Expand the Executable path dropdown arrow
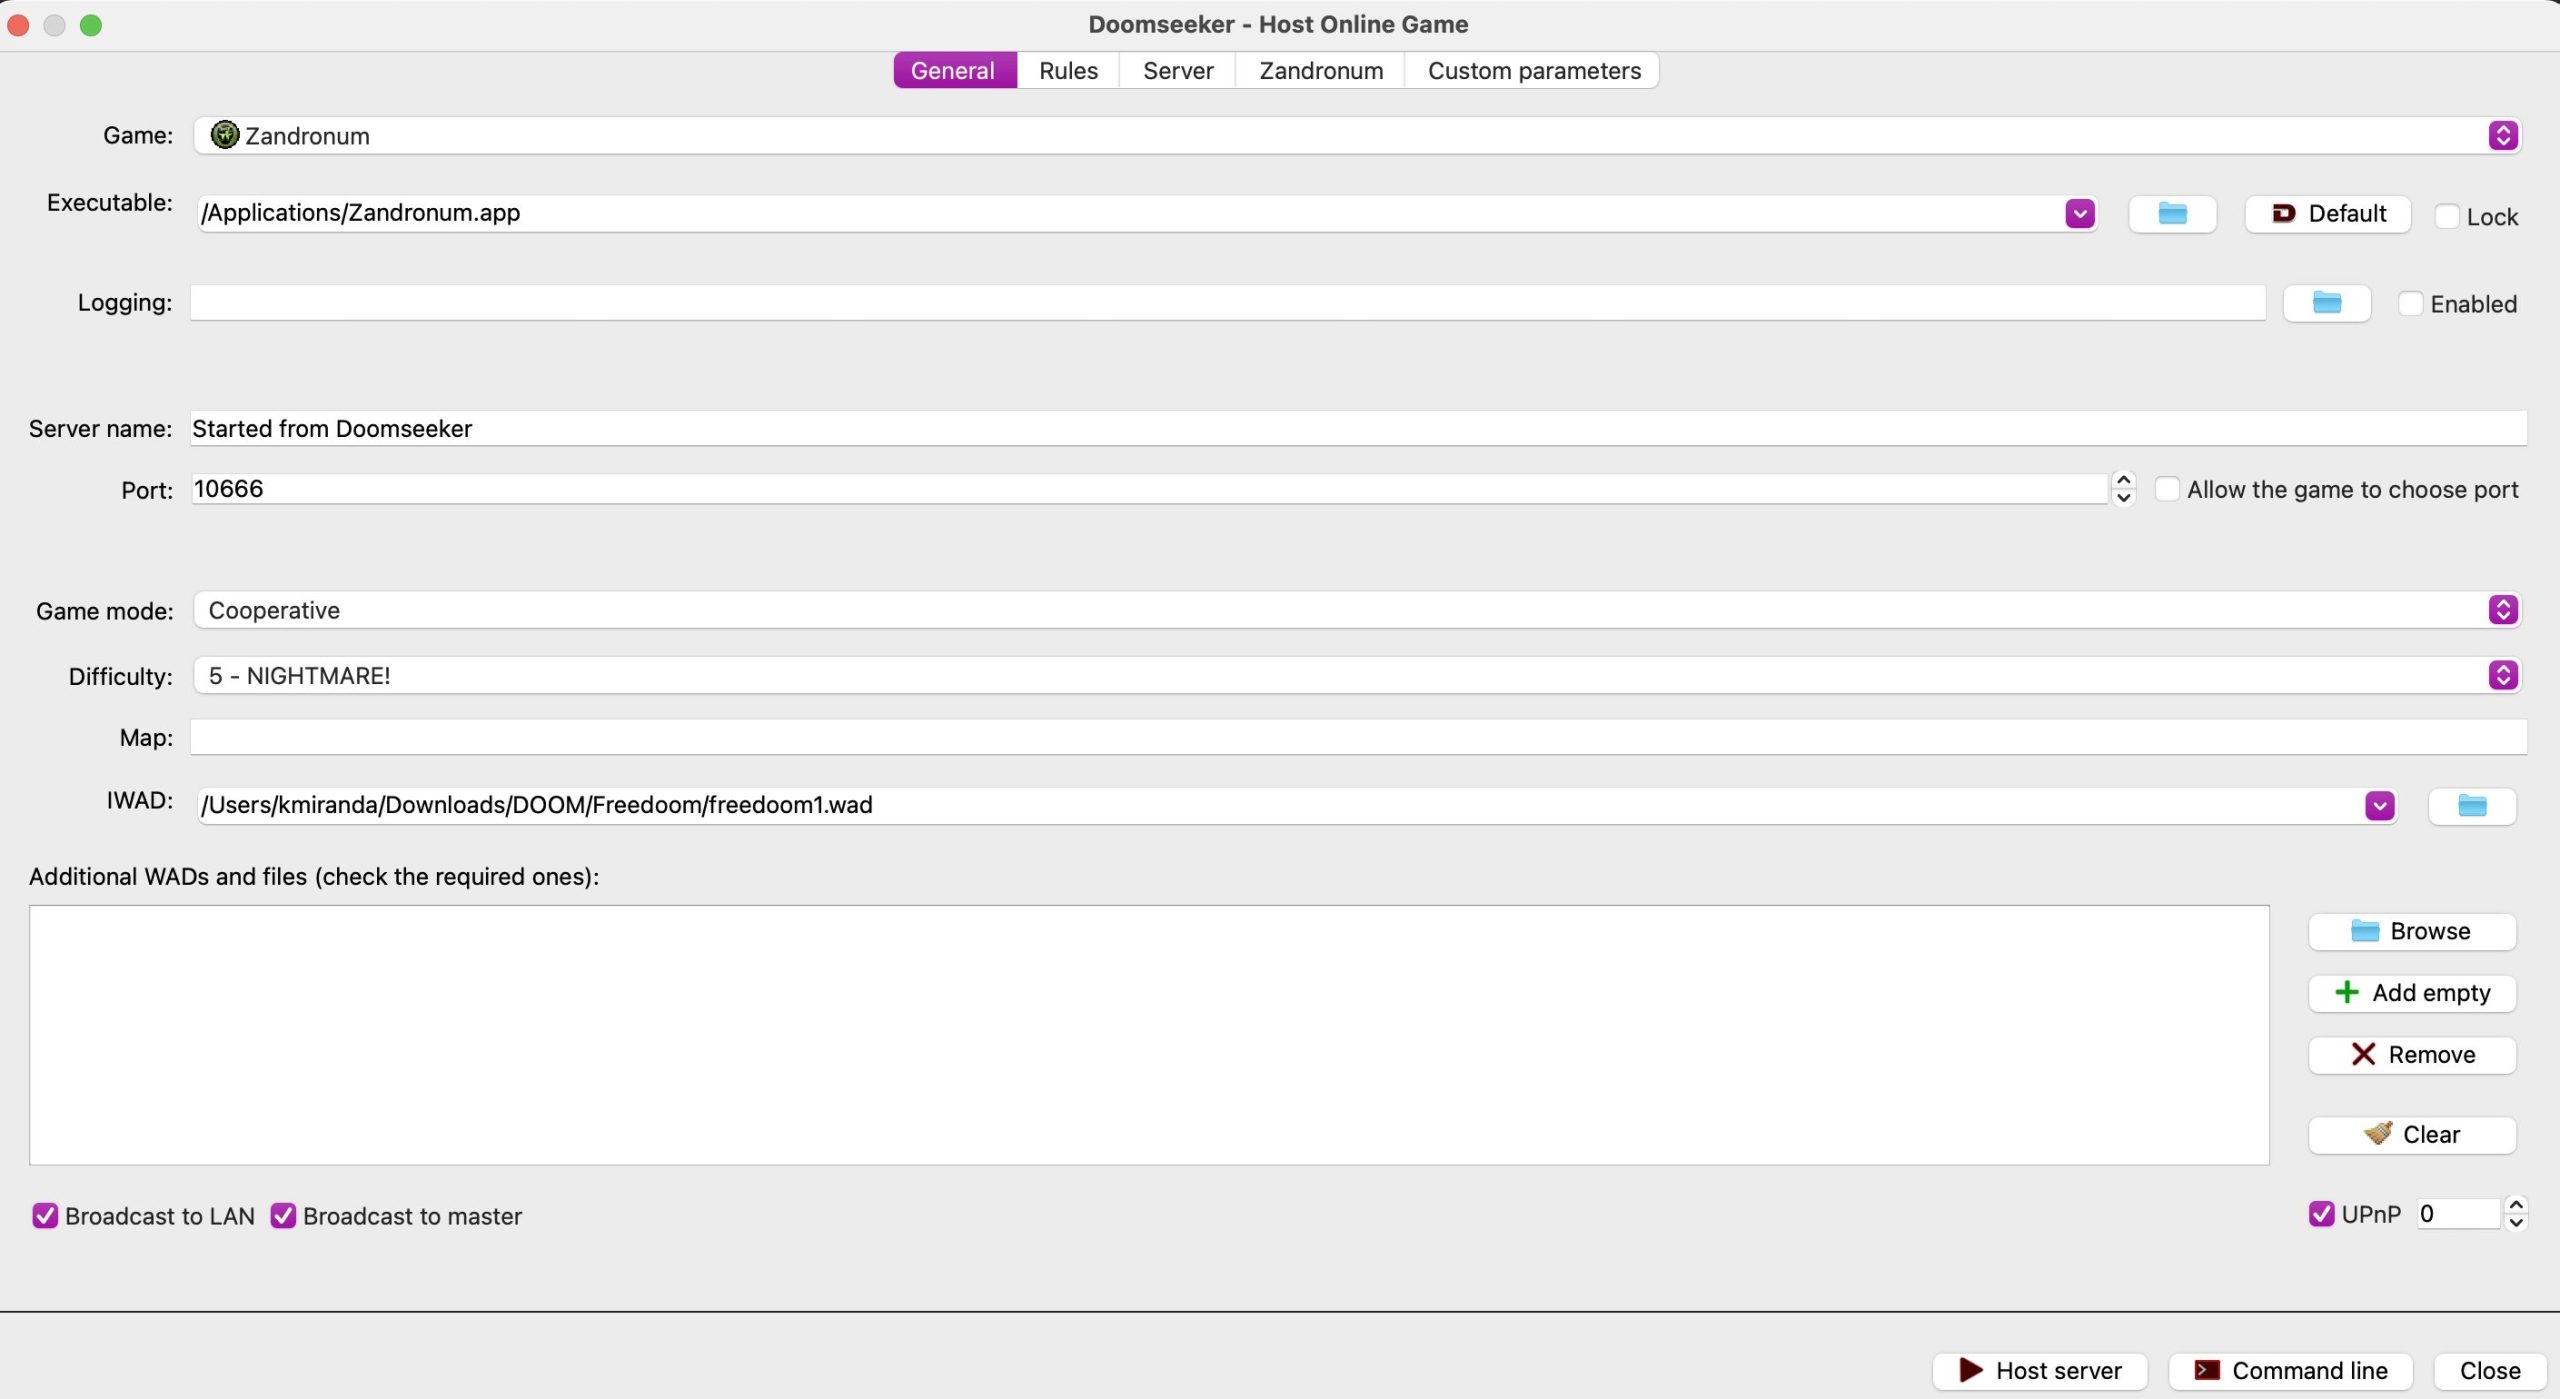 click(x=2080, y=214)
